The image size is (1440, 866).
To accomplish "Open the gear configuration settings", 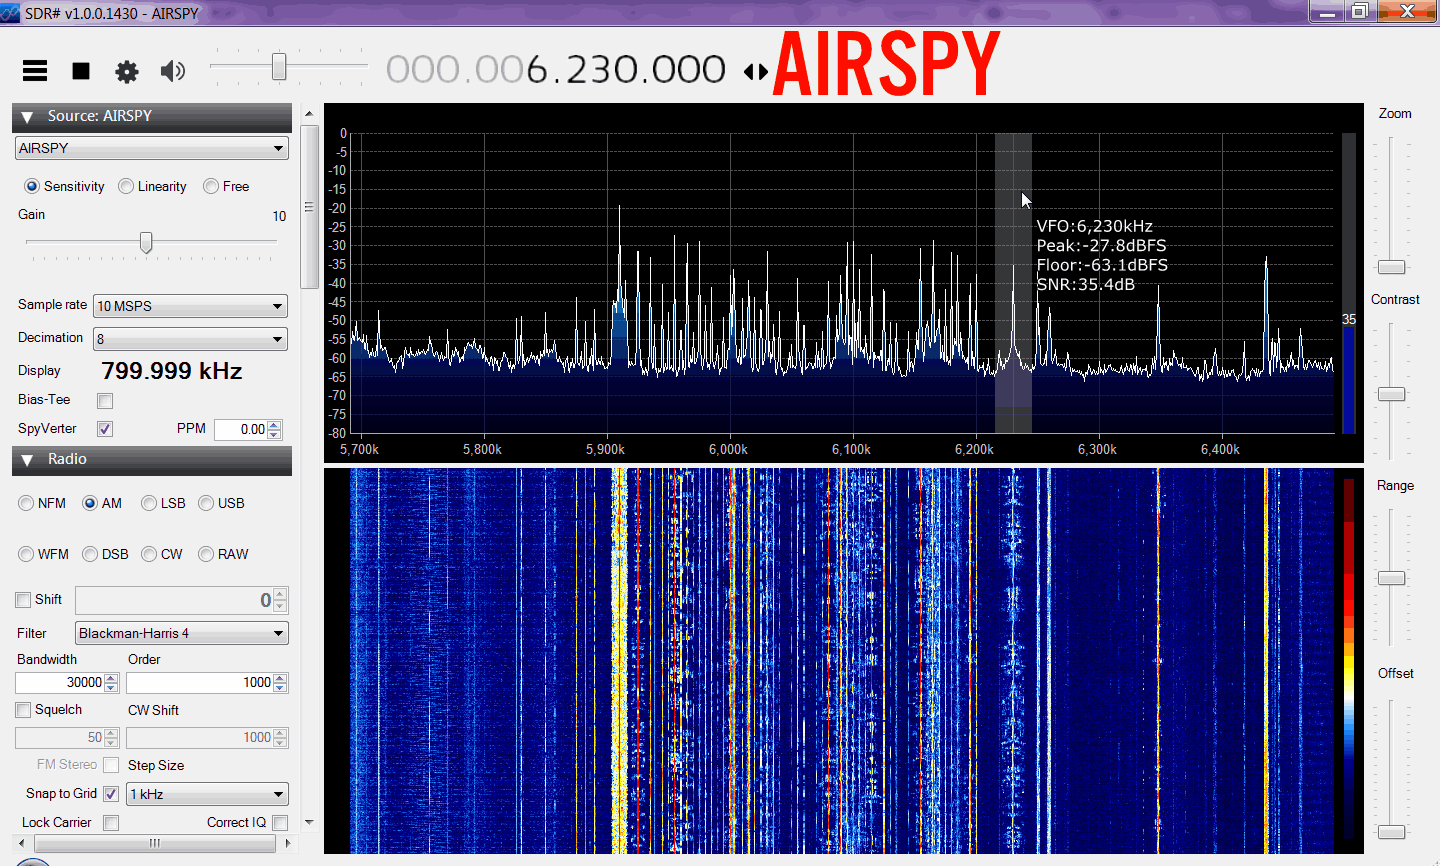I will tap(127, 71).
